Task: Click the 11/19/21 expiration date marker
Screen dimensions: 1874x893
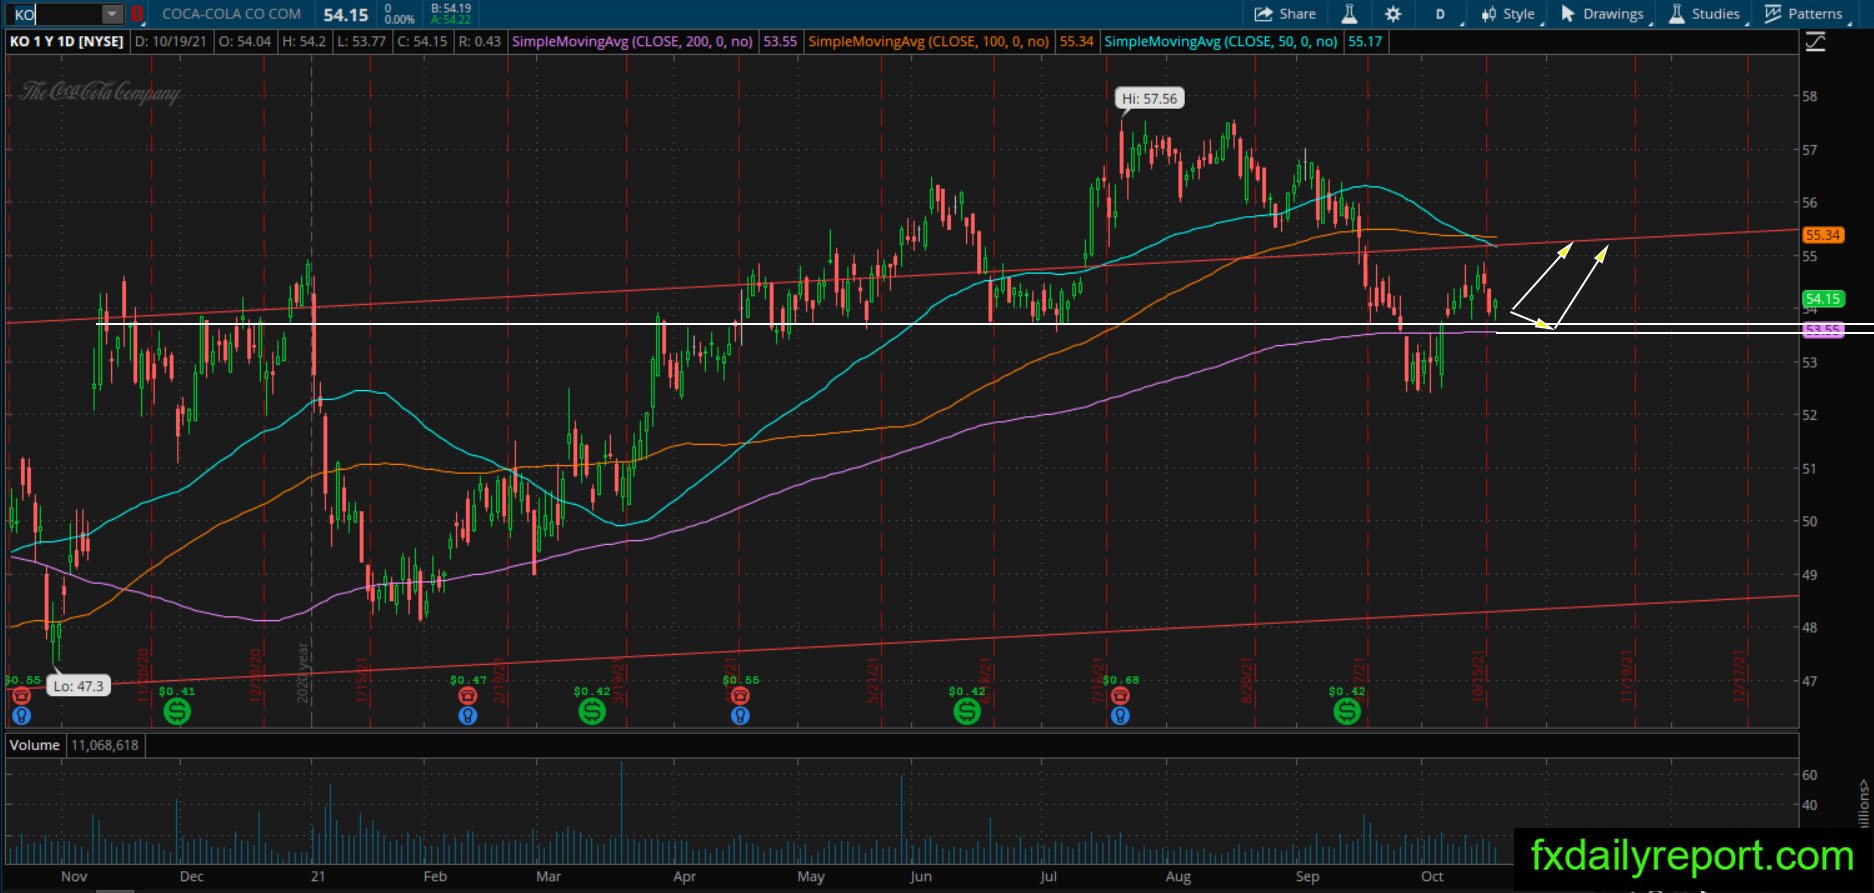Action: click(1627, 676)
